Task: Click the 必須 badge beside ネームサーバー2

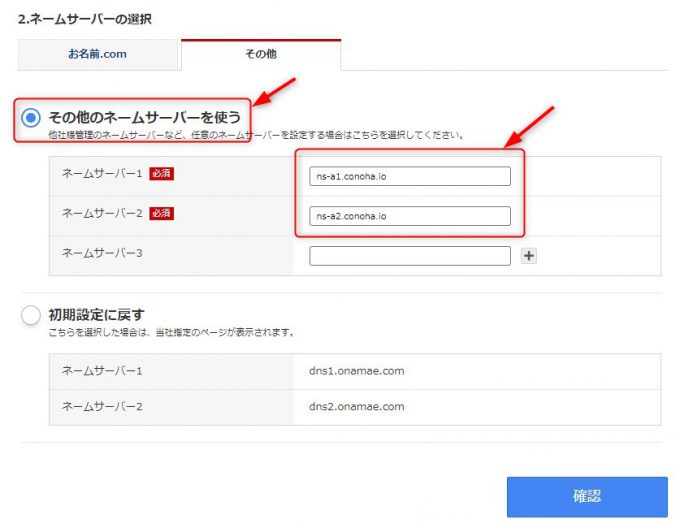Action: [x=161, y=213]
